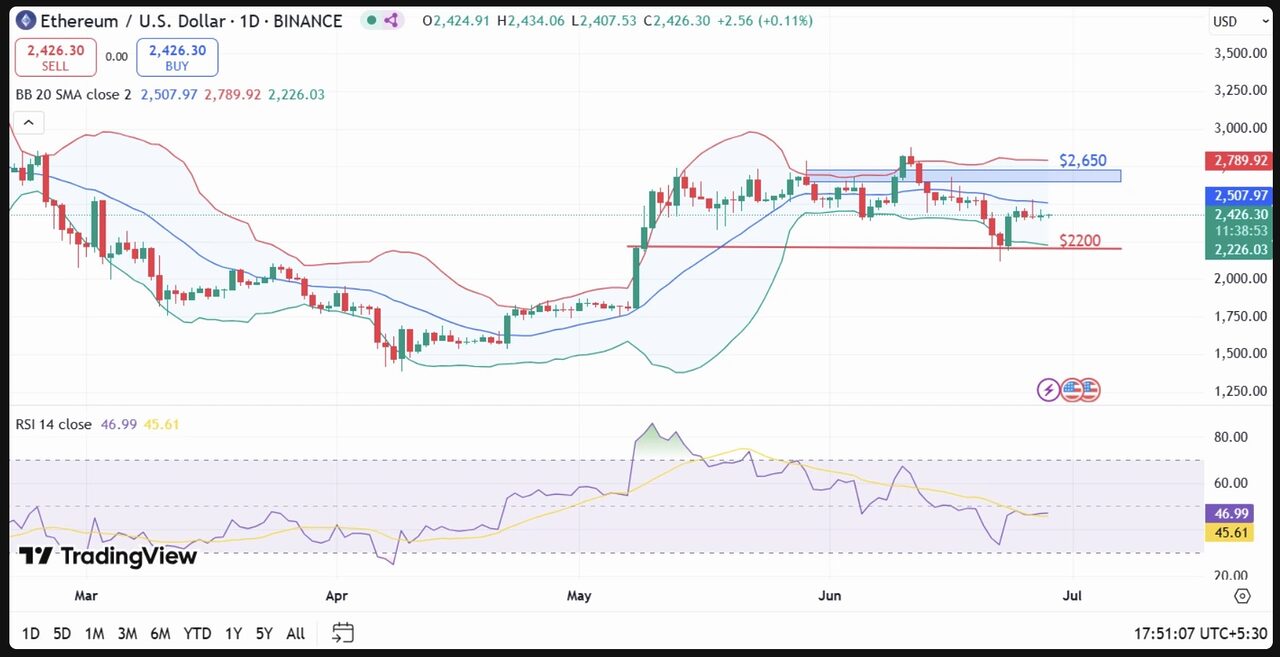The image size is (1280, 657).
Task: Choose the YTD time range
Action: click(x=197, y=633)
